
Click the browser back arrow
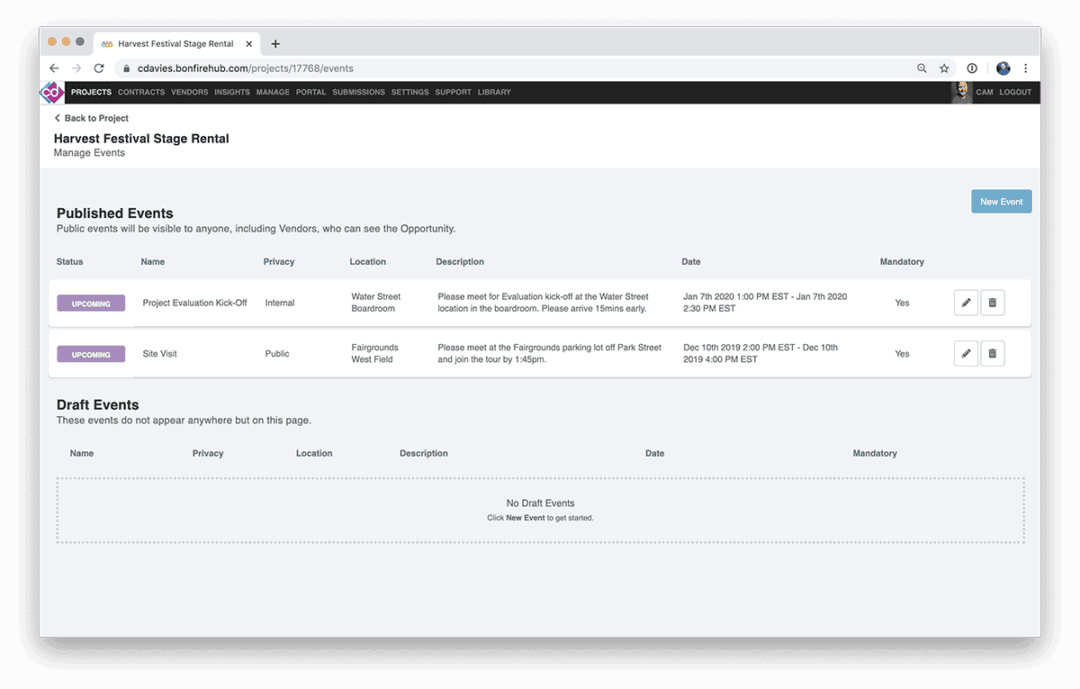pos(54,68)
